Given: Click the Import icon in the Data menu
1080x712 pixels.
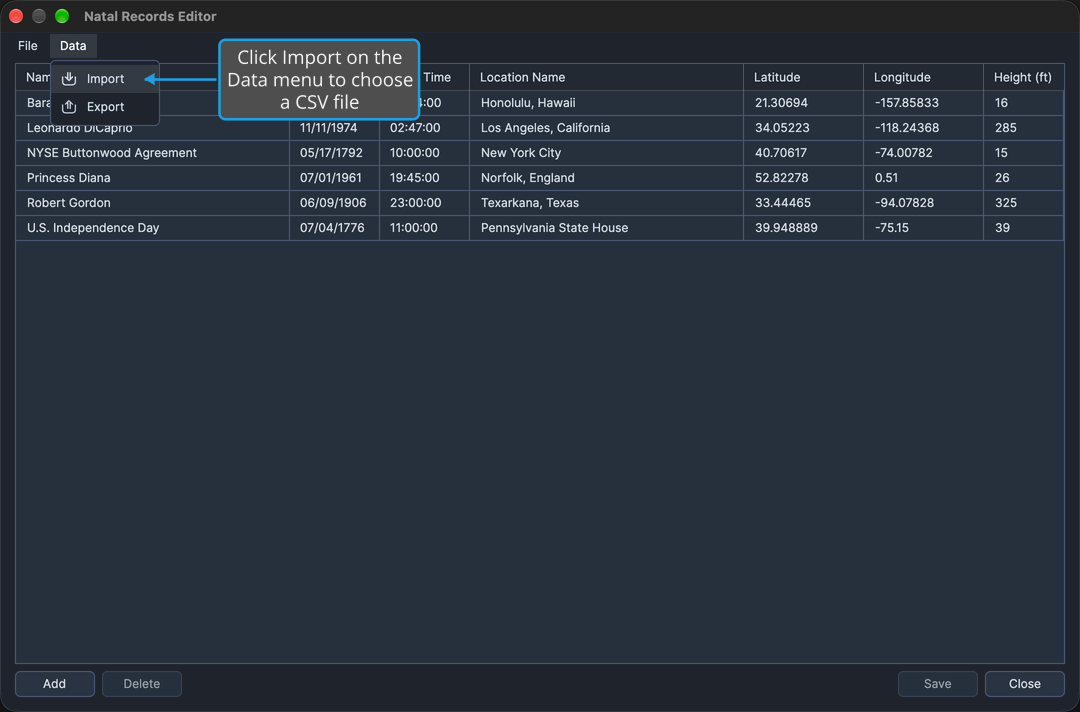Looking at the screenshot, I should click(69, 78).
